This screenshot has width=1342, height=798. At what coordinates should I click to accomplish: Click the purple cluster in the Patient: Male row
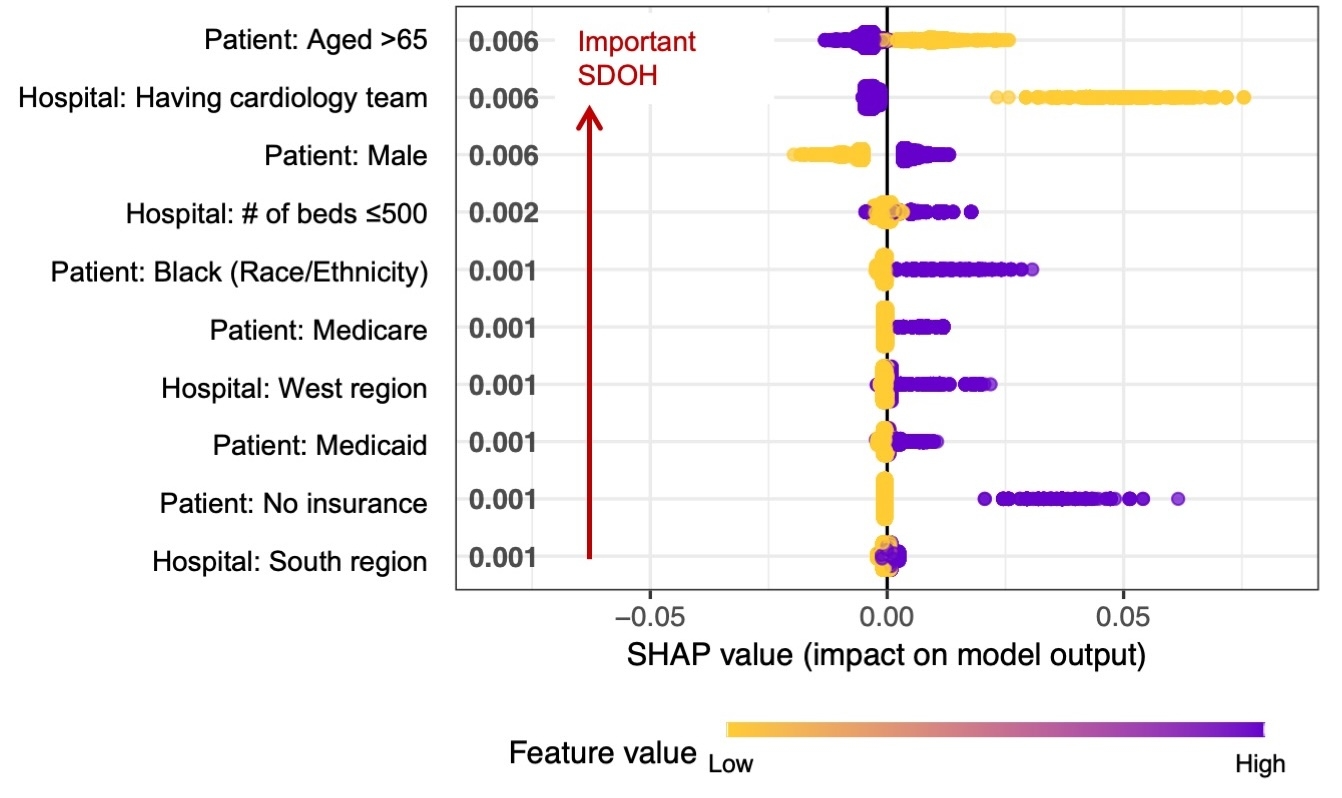coord(925,155)
